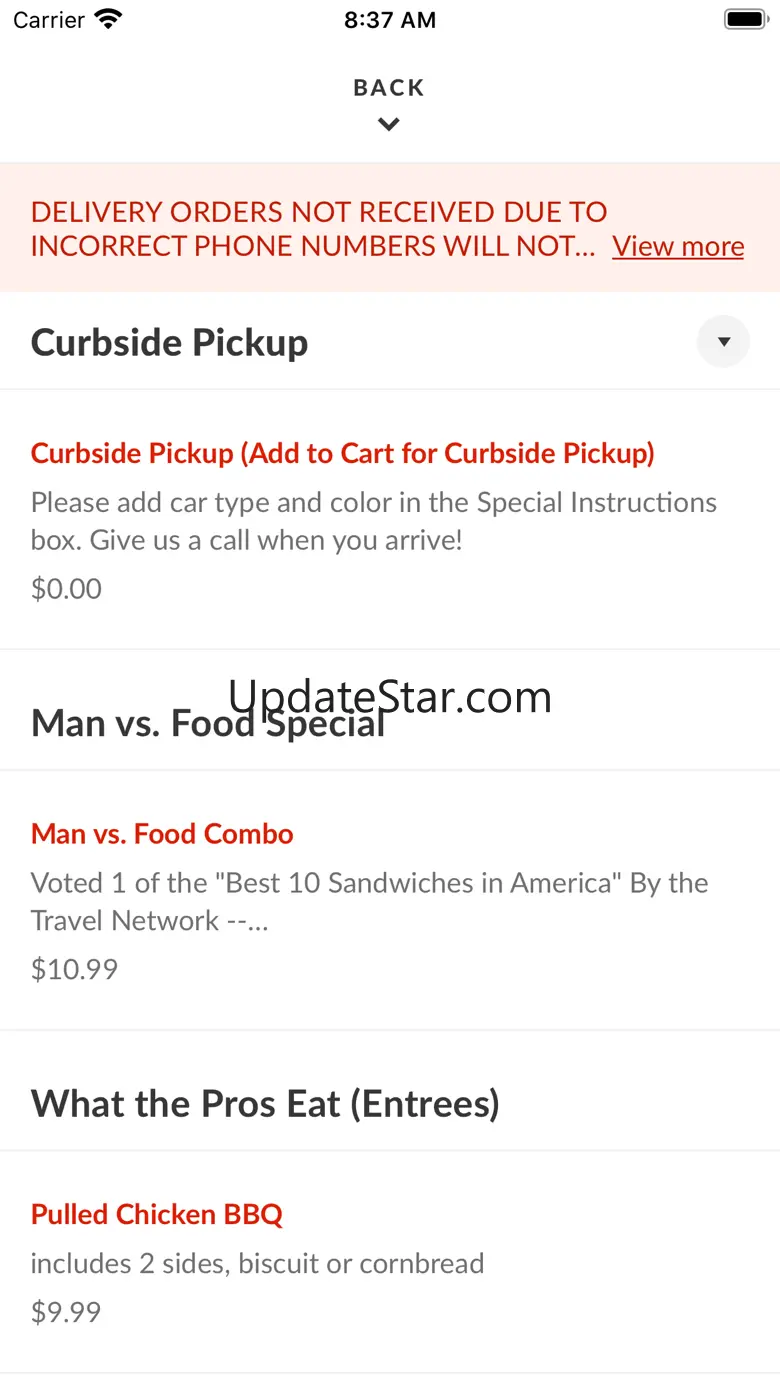Tap What the Pros Eat (Entrees) heading
This screenshot has width=780, height=1387.
tap(265, 1104)
